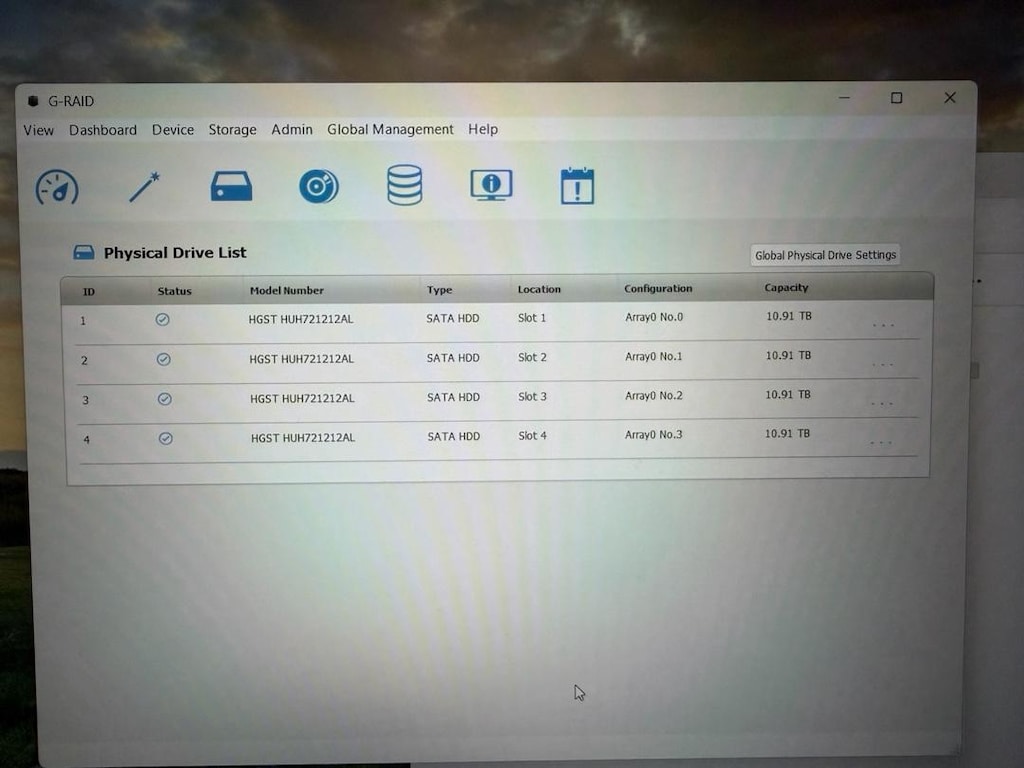Click the Slot 2 location cell
Screen dimensions: 1024x768
click(532, 357)
